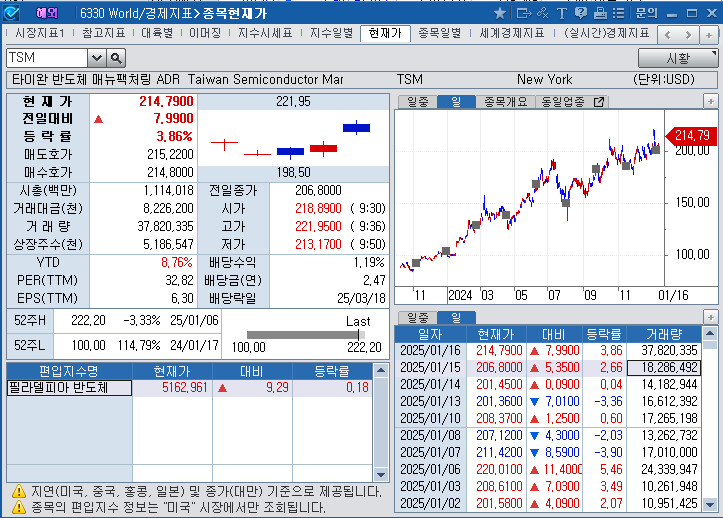The height and width of the screenshot is (518, 723).
Task: Switch to the 참고지표 tab
Action: point(104,33)
